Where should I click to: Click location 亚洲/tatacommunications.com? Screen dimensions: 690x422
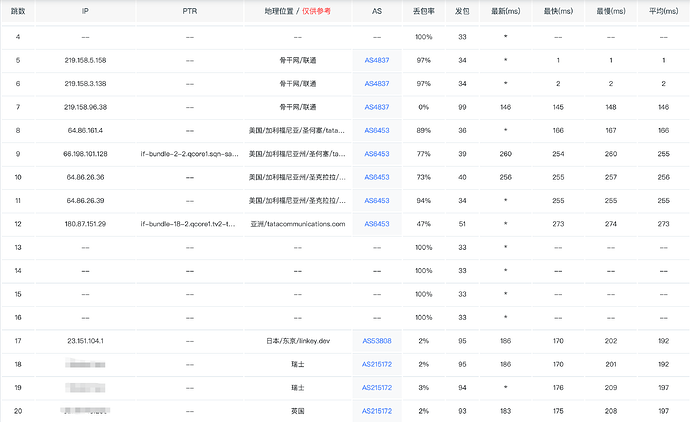(298, 224)
